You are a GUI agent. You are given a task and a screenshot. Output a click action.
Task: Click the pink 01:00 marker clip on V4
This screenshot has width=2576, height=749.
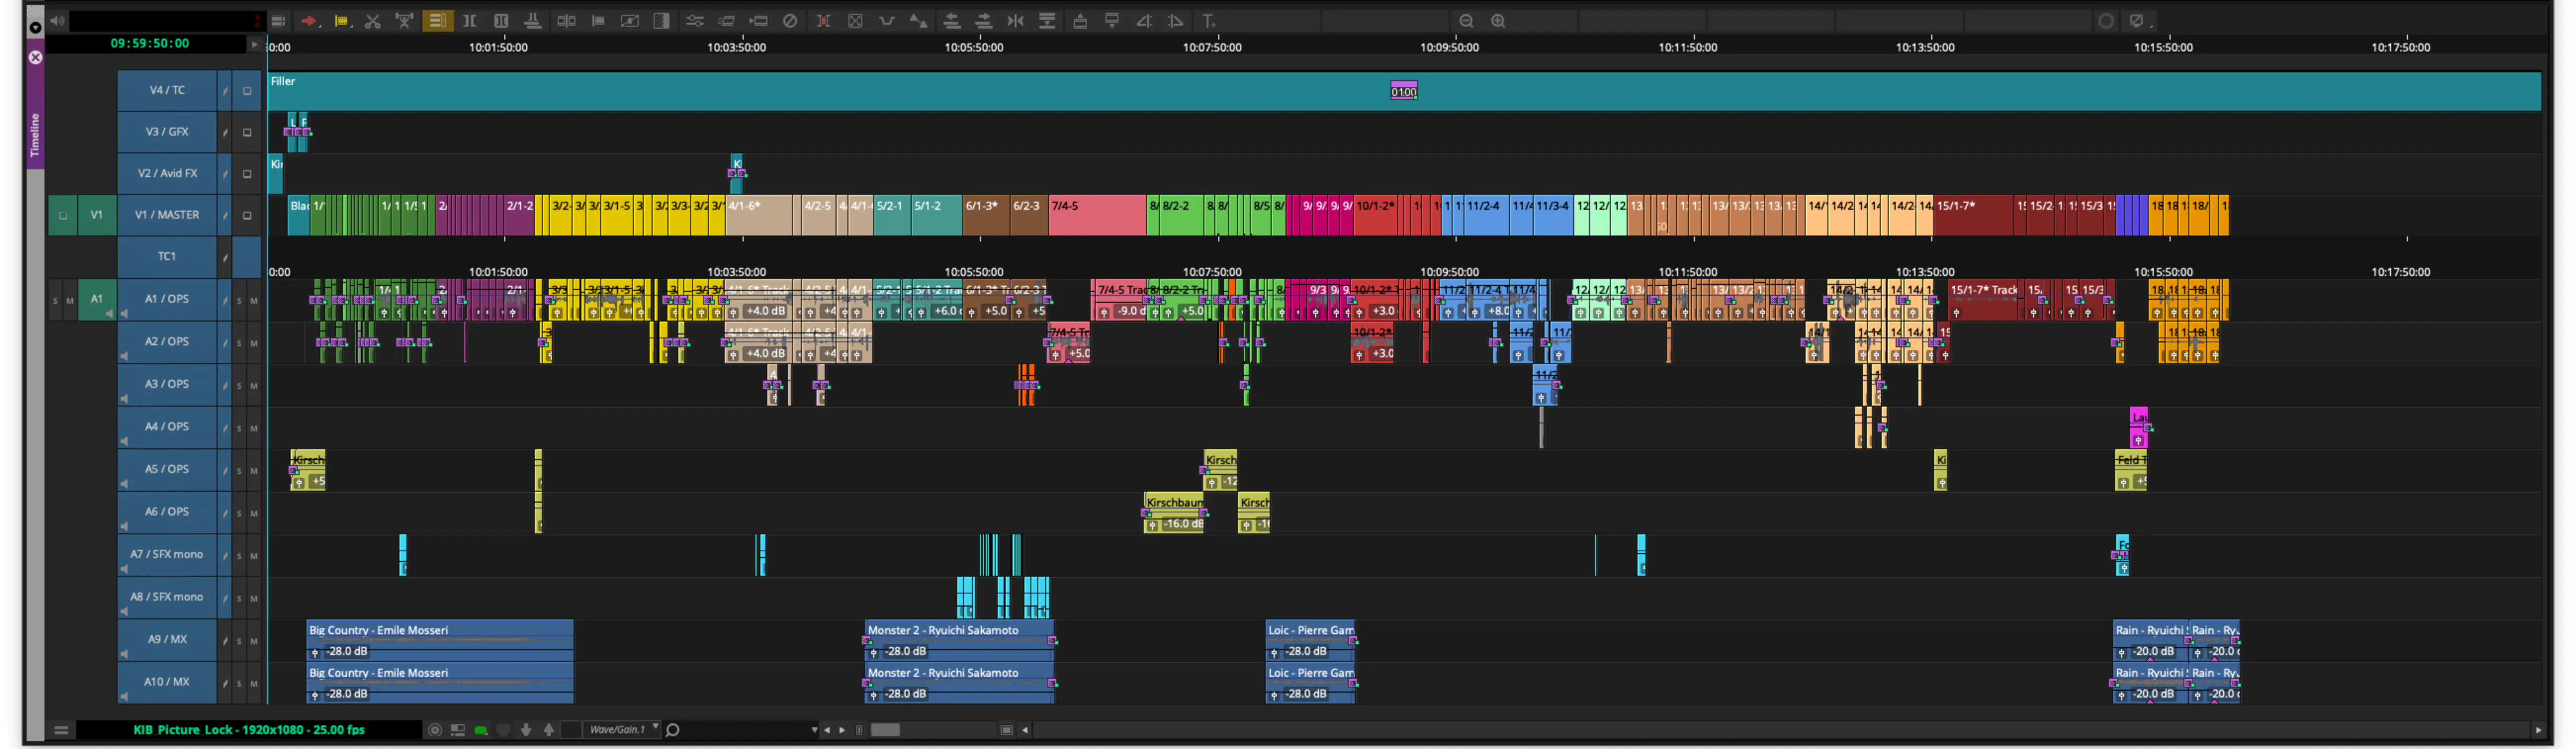coord(1404,91)
